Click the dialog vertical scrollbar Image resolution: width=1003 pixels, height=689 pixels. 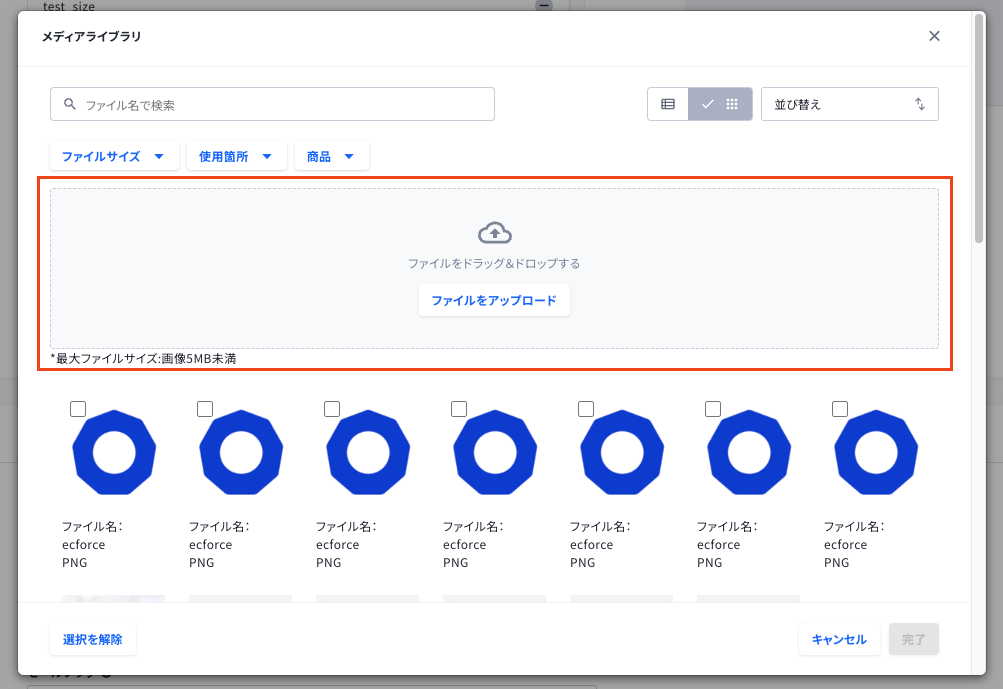pos(979,128)
